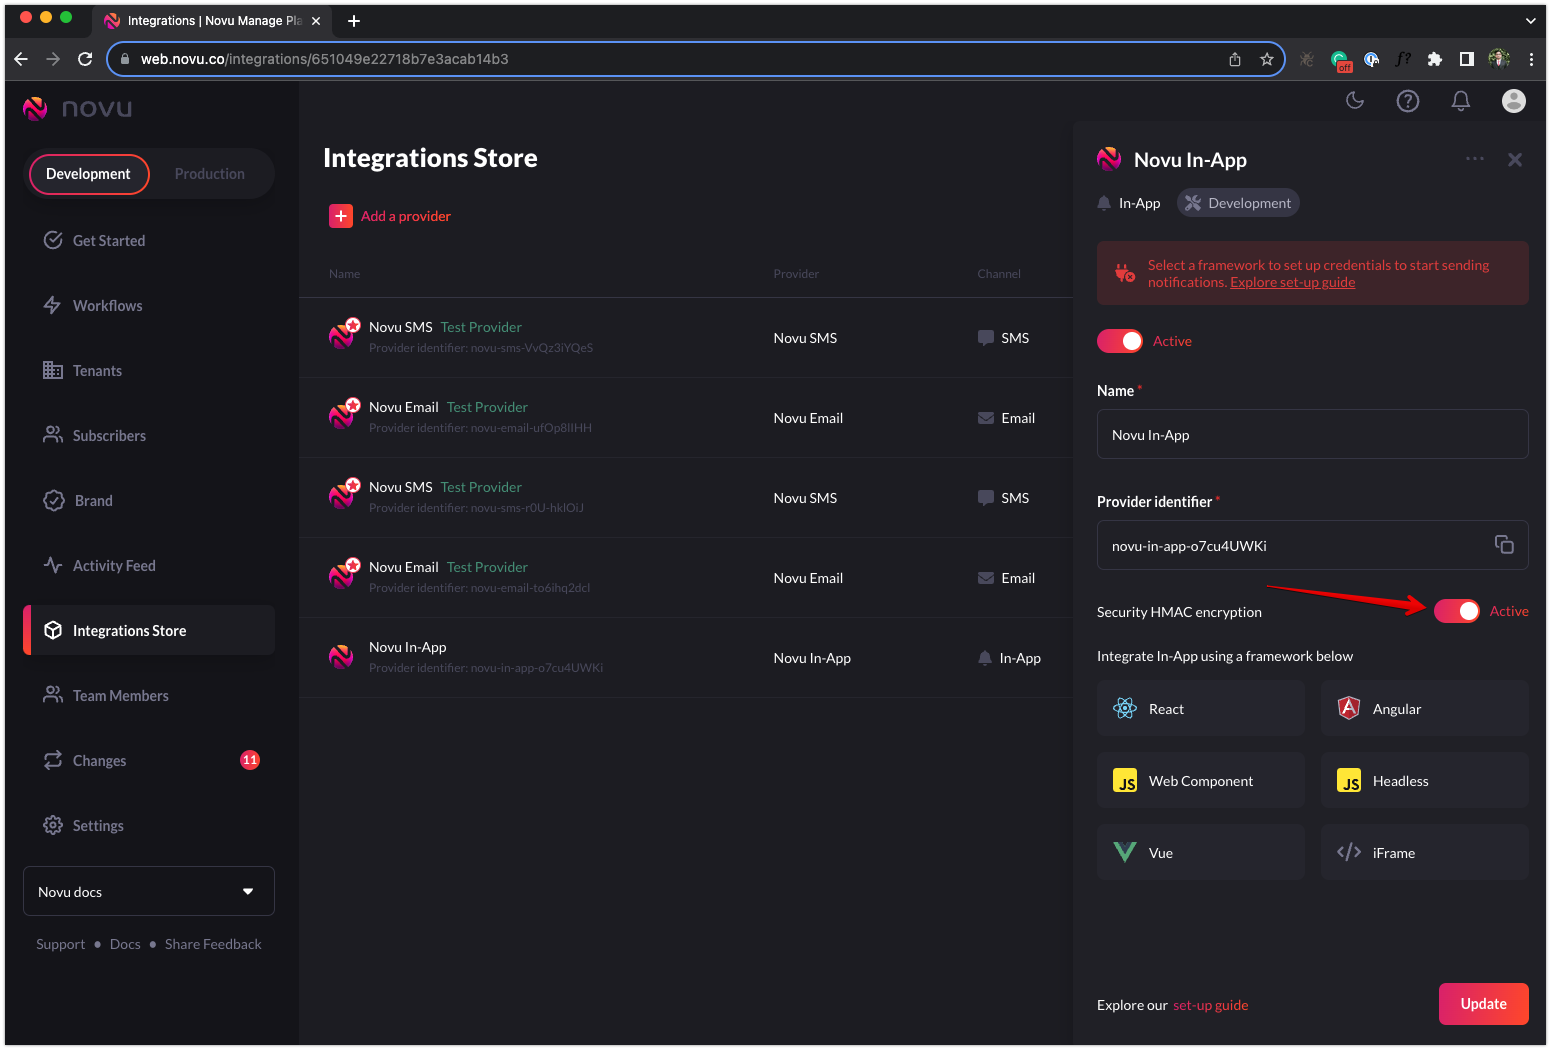Choose the Web Component framework card

tap(1201, 780)
